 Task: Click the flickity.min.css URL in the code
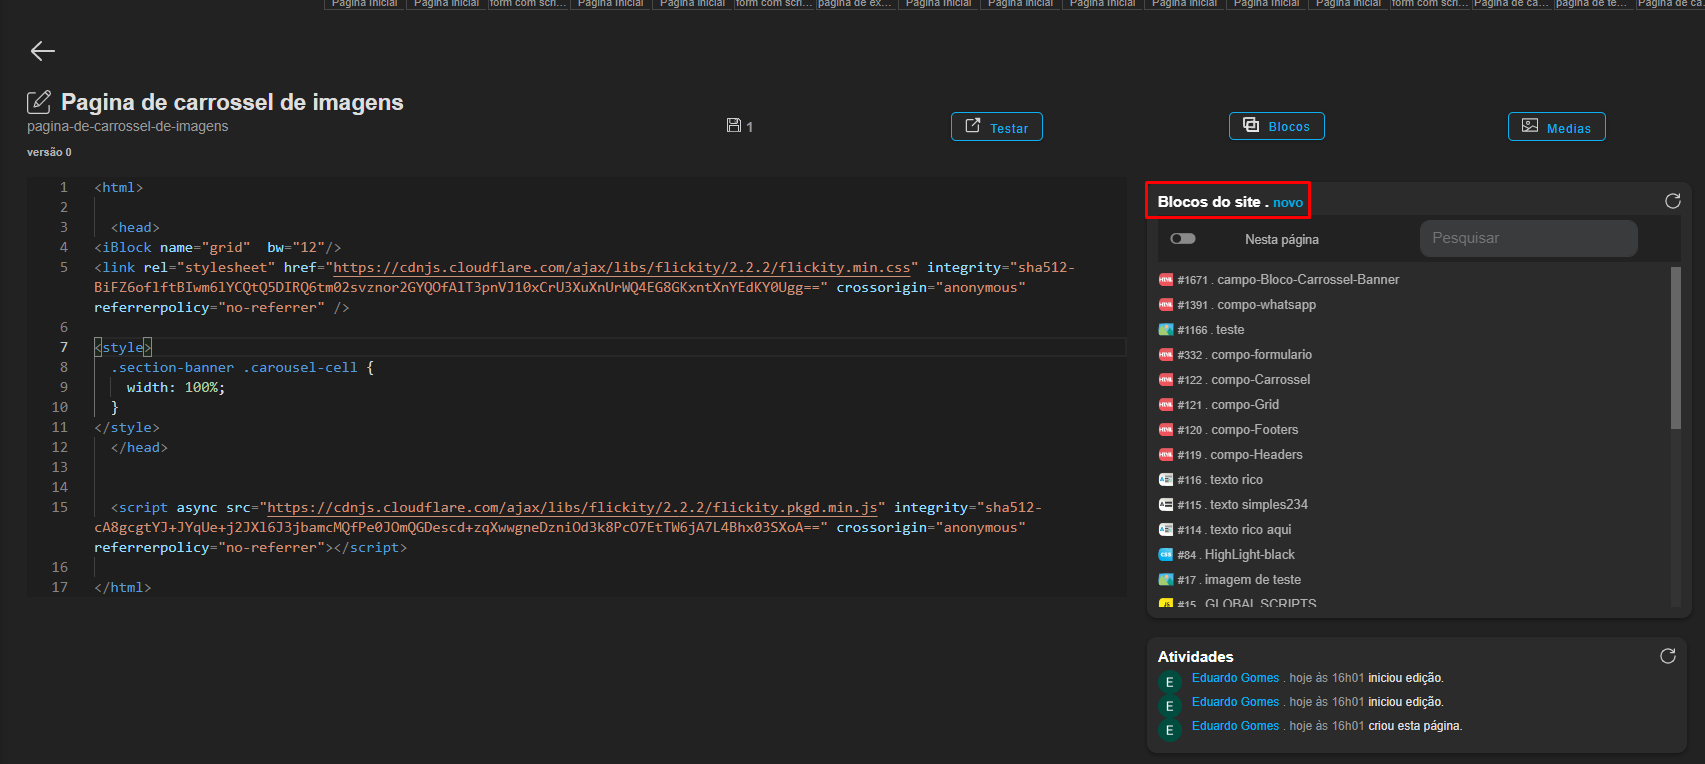pos(621,267)
